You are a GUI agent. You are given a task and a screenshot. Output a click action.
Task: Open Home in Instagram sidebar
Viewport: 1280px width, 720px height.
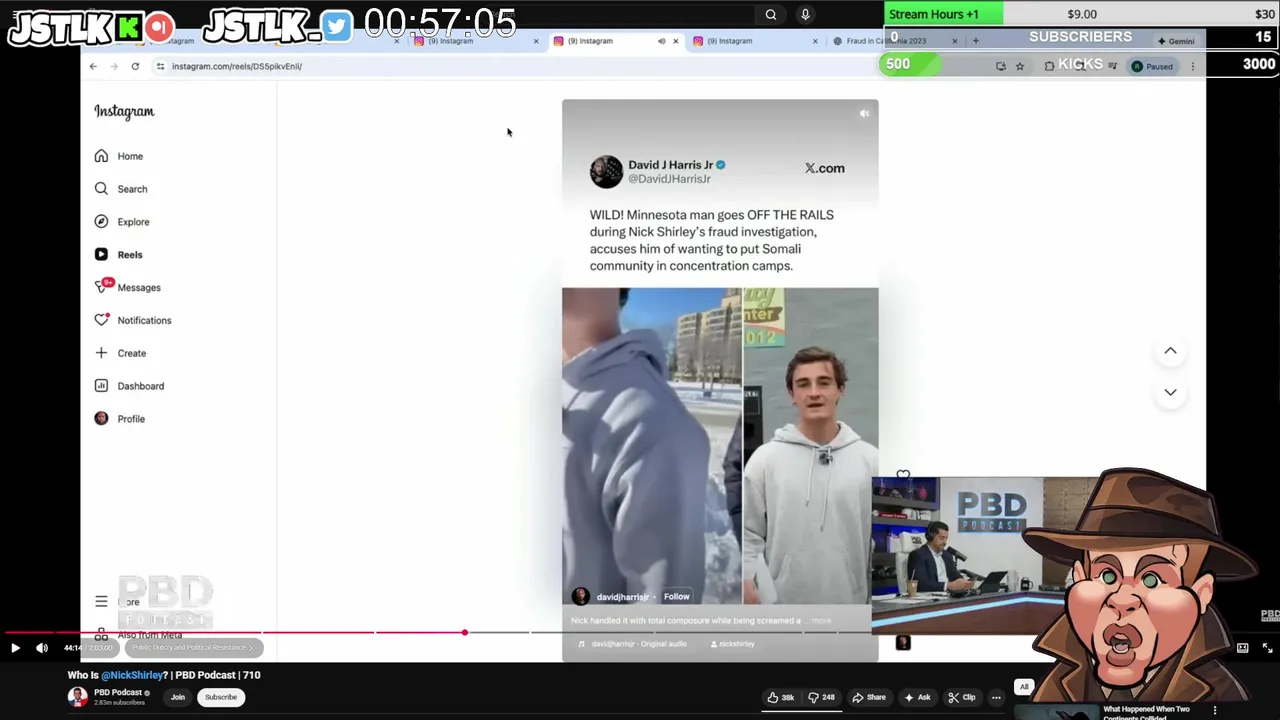point(119,156)
